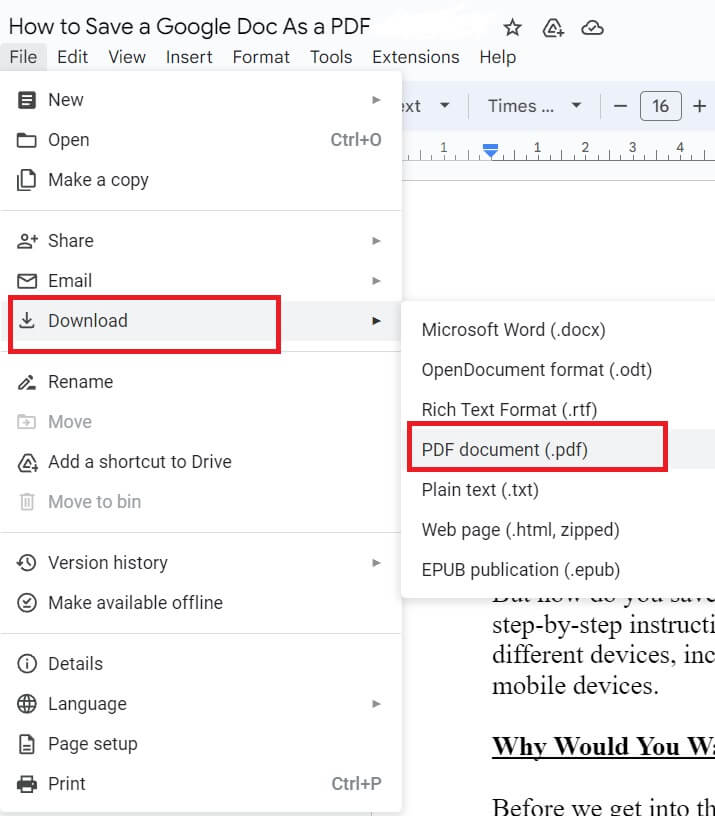The height and width of the screenshot is (816, 715).
Task: Open the Times font dropdown
Action: coord(534,106)
